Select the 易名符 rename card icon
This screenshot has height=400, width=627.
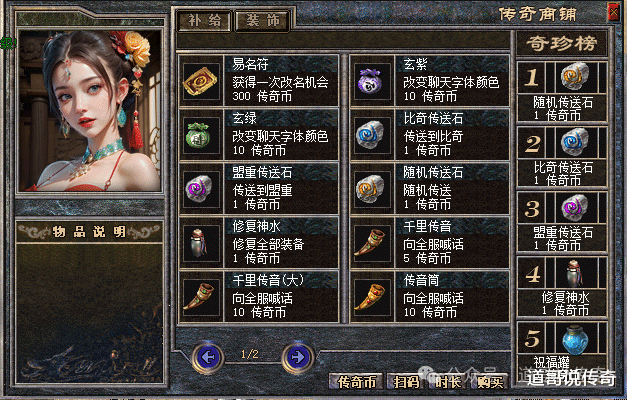(x=200, y=81)
